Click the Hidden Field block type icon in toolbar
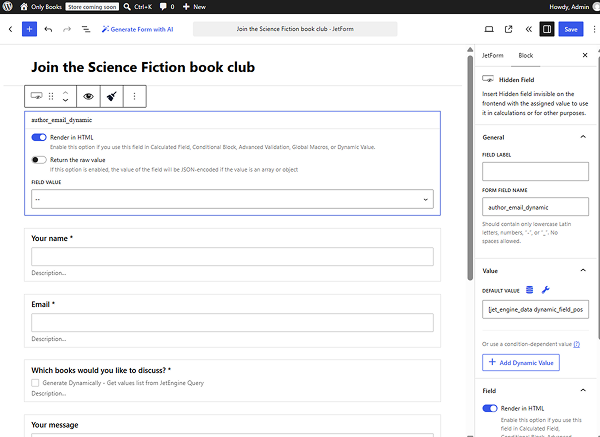This screenshot has height=437, width=600. click(x=36, y=96)
